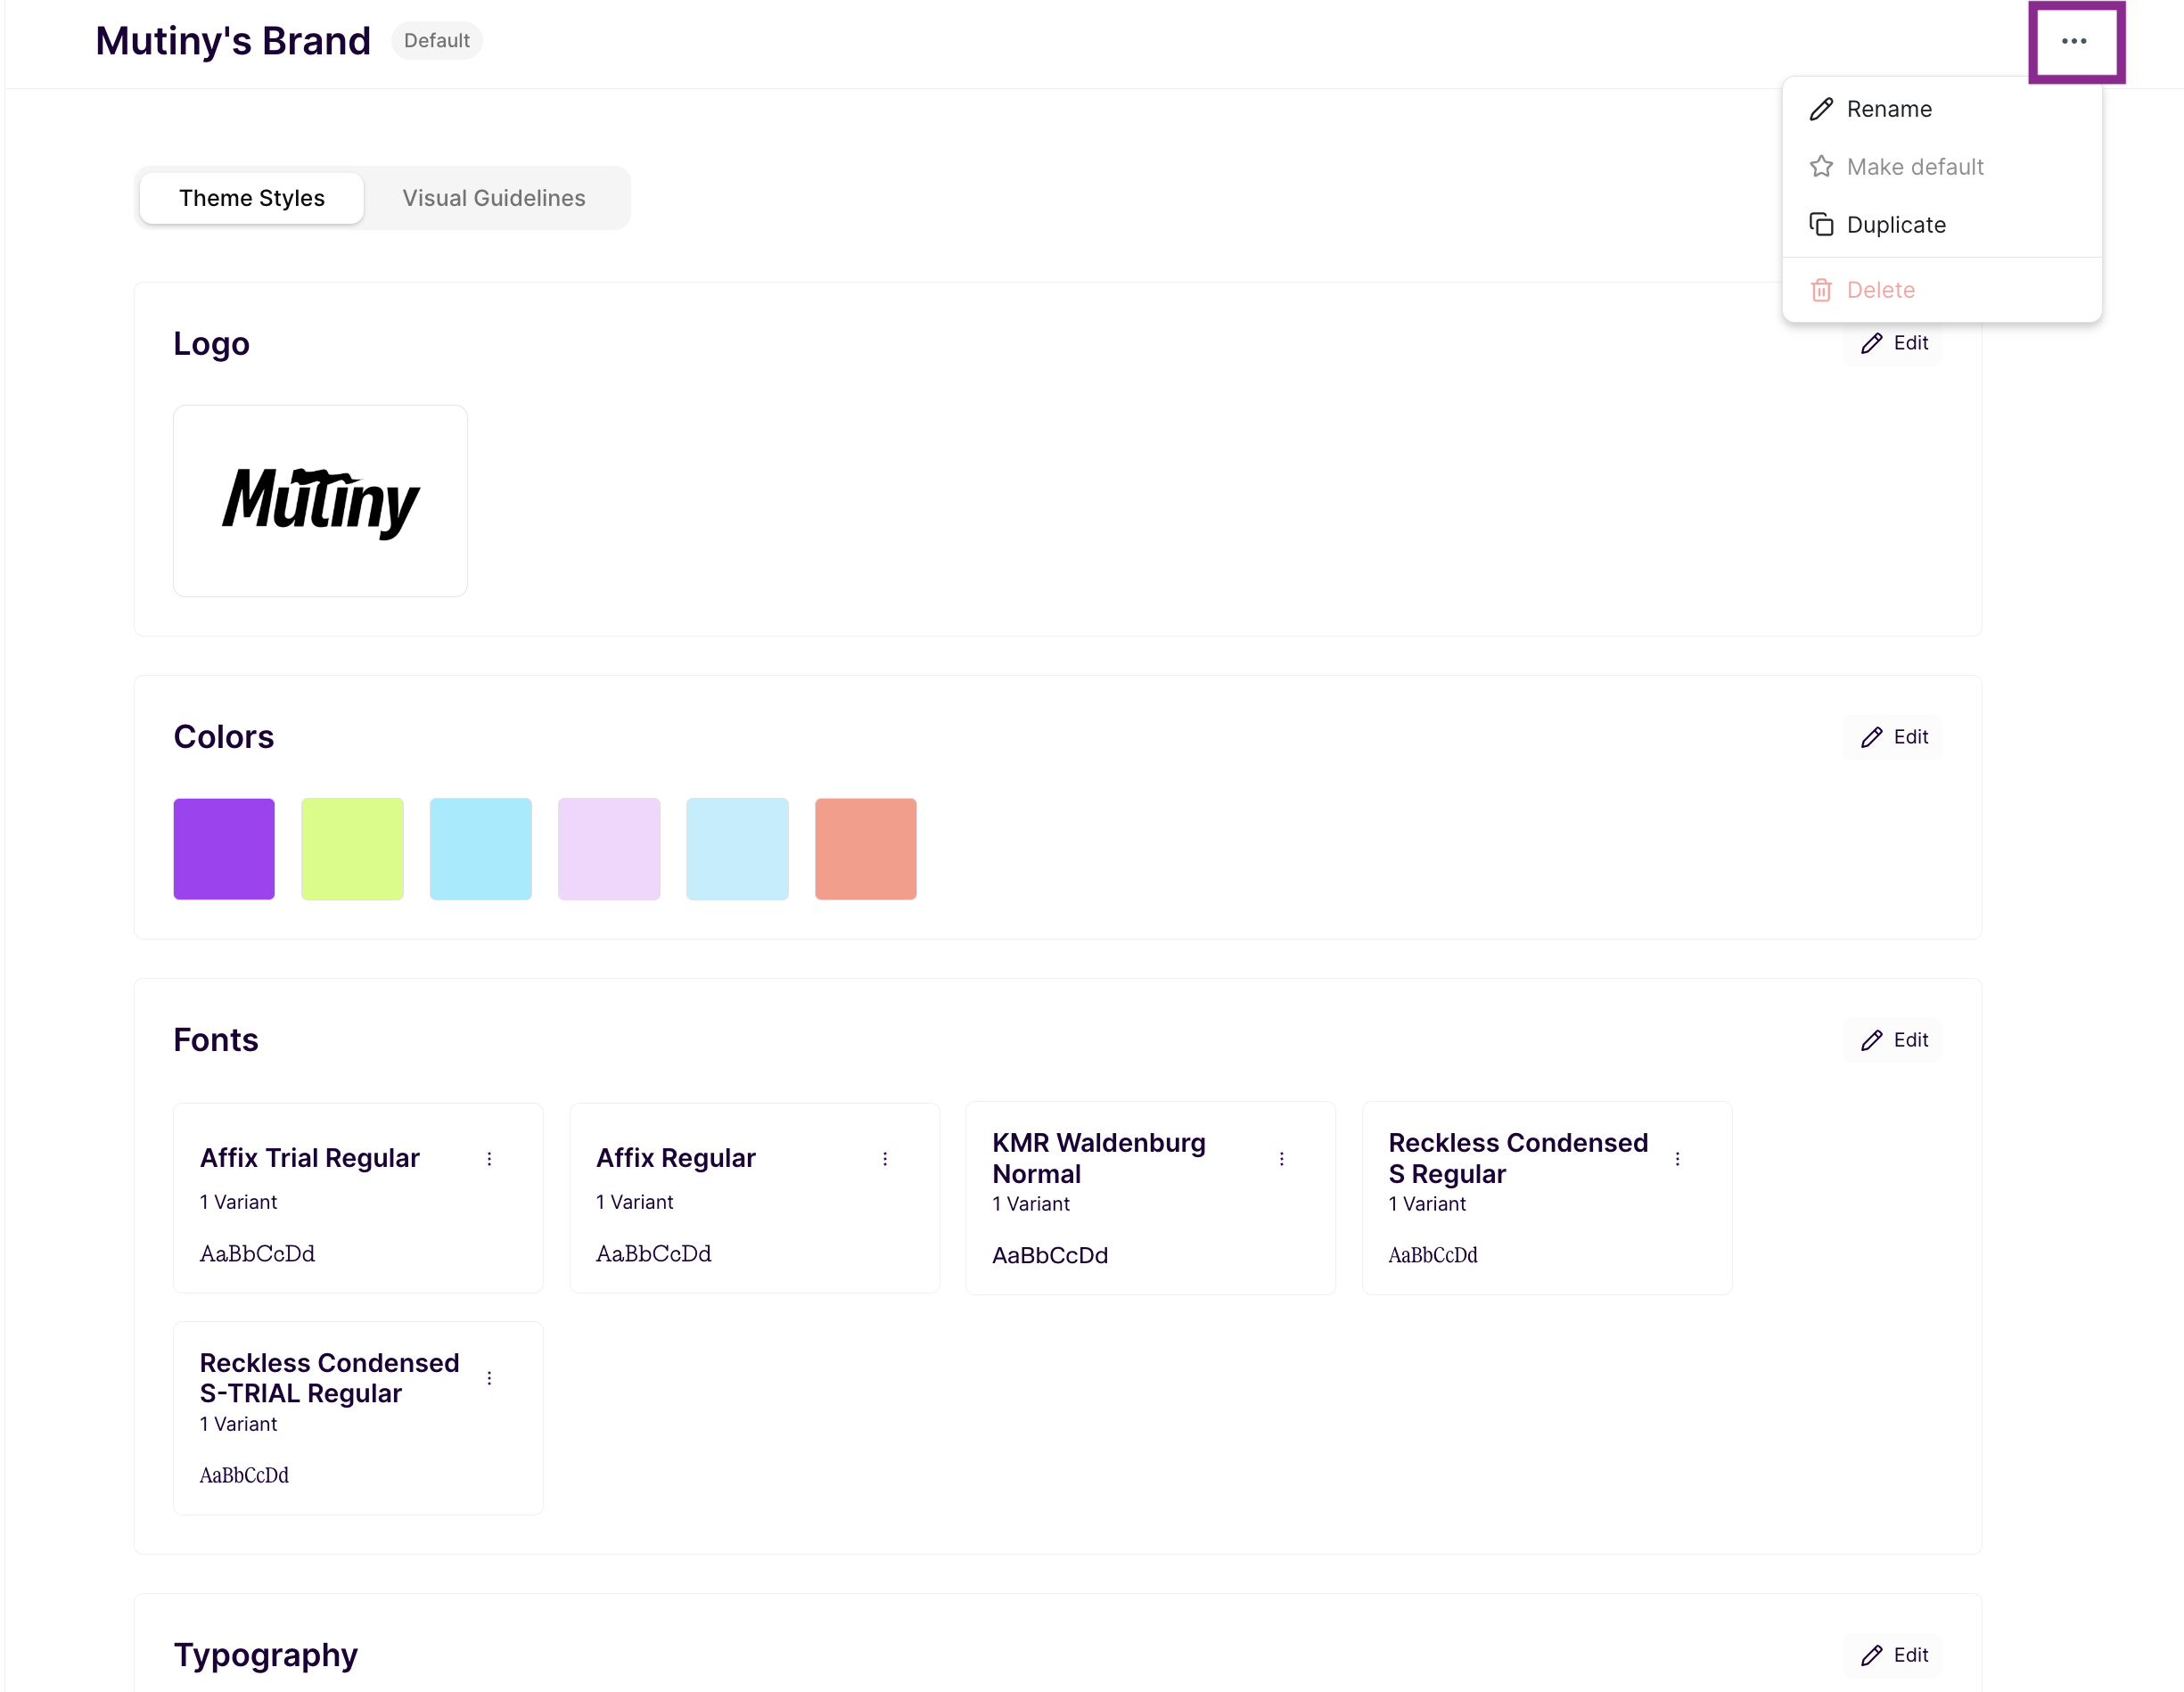Switch to the Theme Styles tab
Viewport: 2184px width, 1692px height.
pyautogui.click(x=252, y=198)
